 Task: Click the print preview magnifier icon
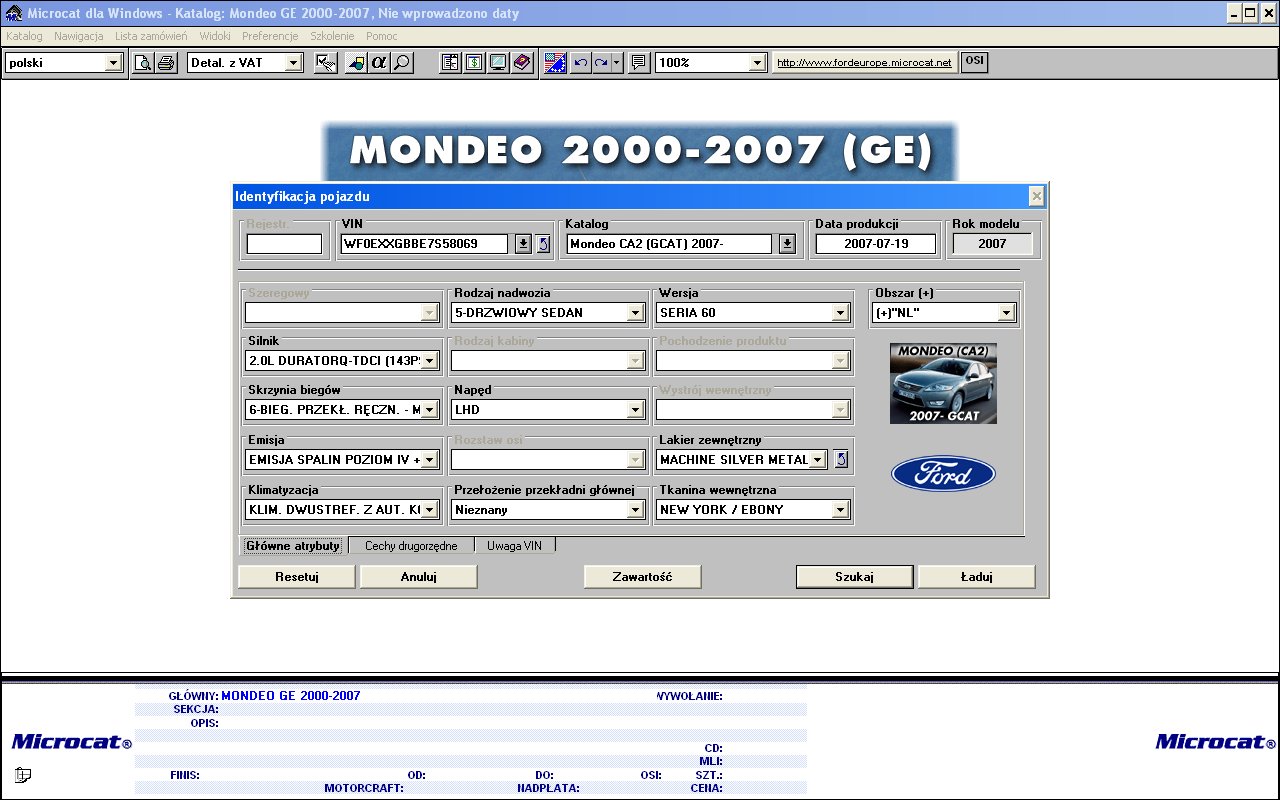144,63
